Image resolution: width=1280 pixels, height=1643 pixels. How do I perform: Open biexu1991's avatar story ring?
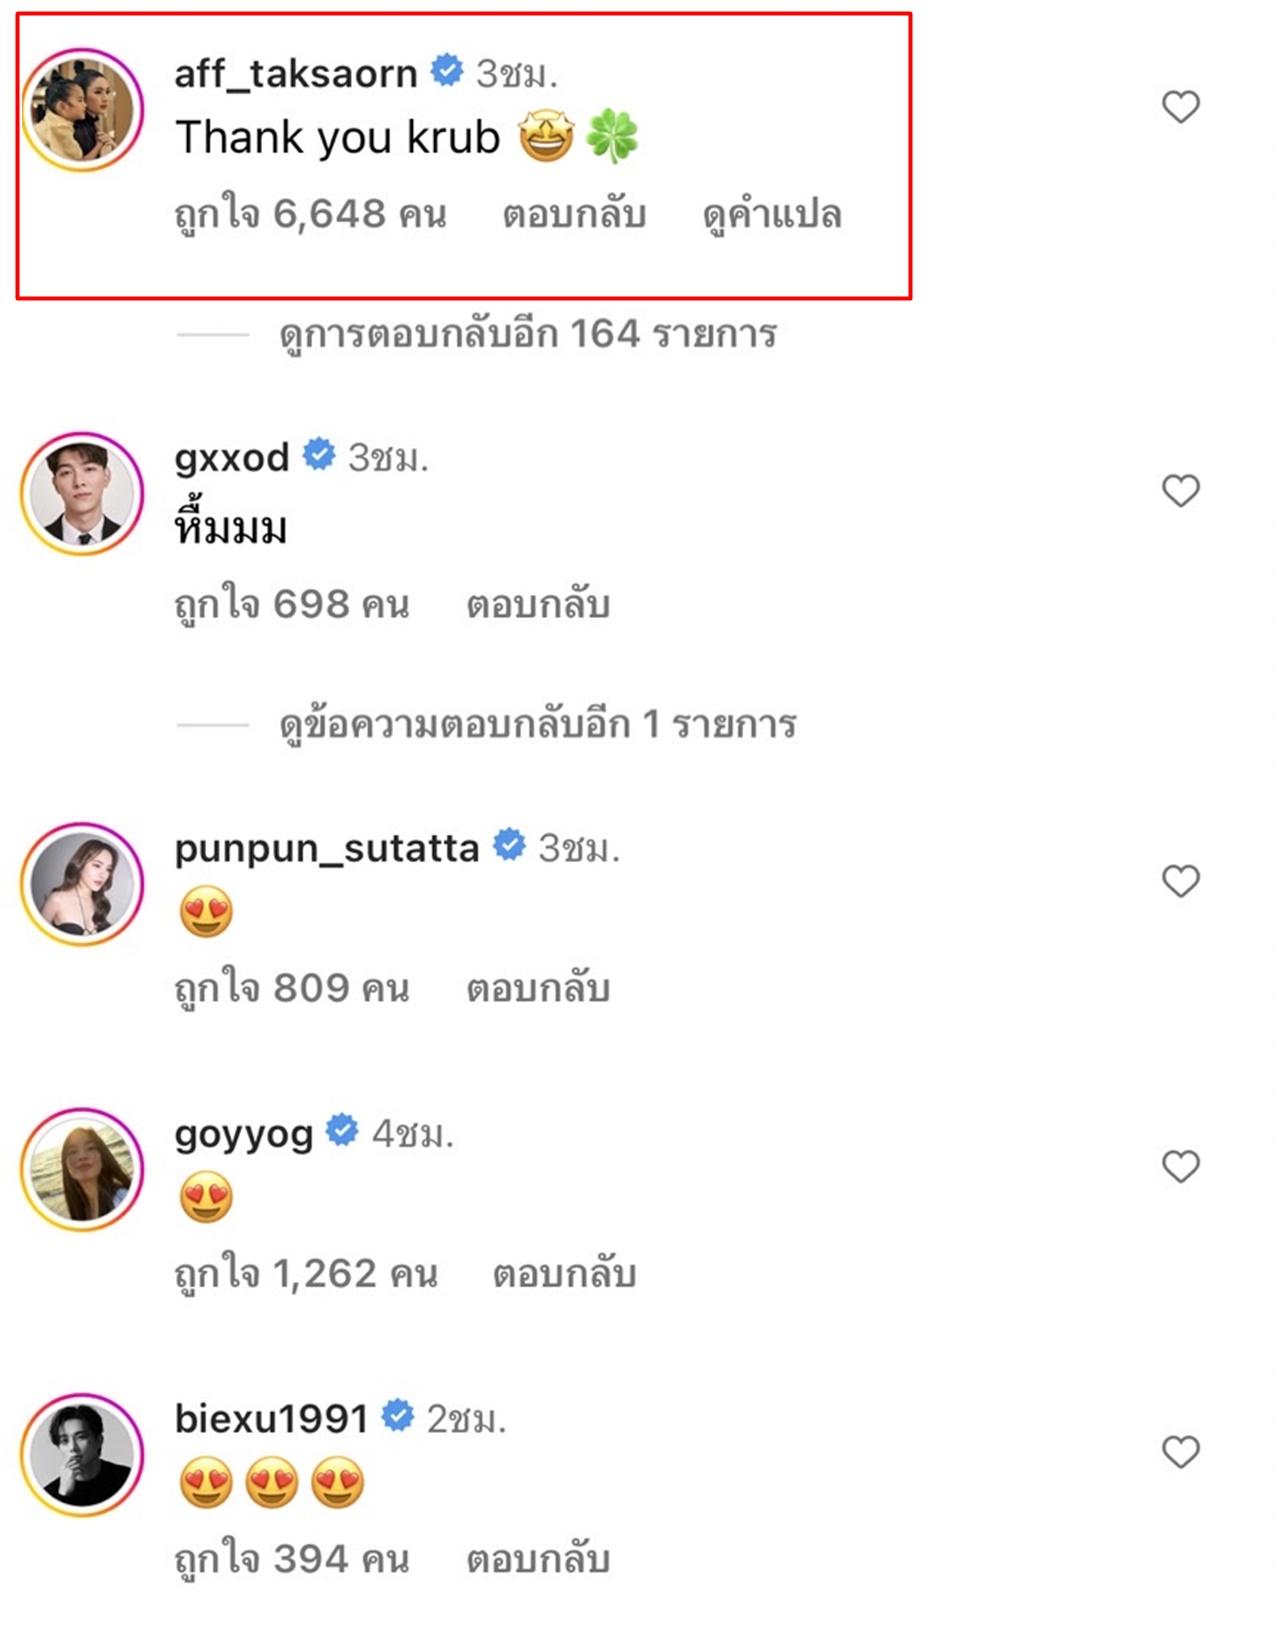(83, 1455)
